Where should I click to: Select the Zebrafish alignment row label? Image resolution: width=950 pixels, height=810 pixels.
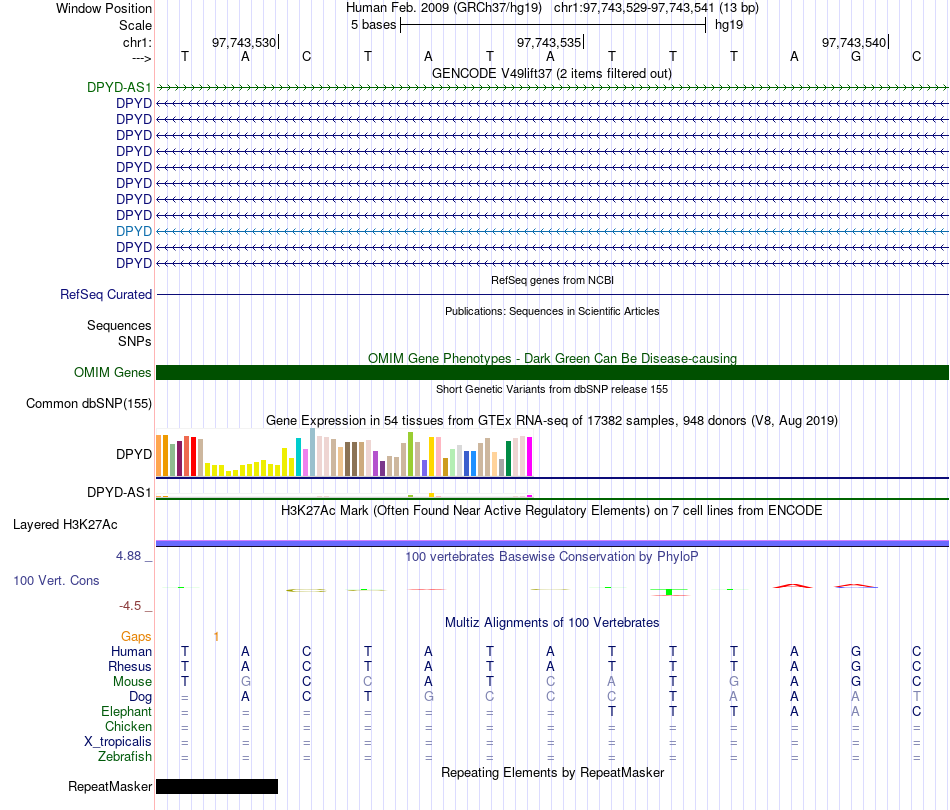[125, 757]
